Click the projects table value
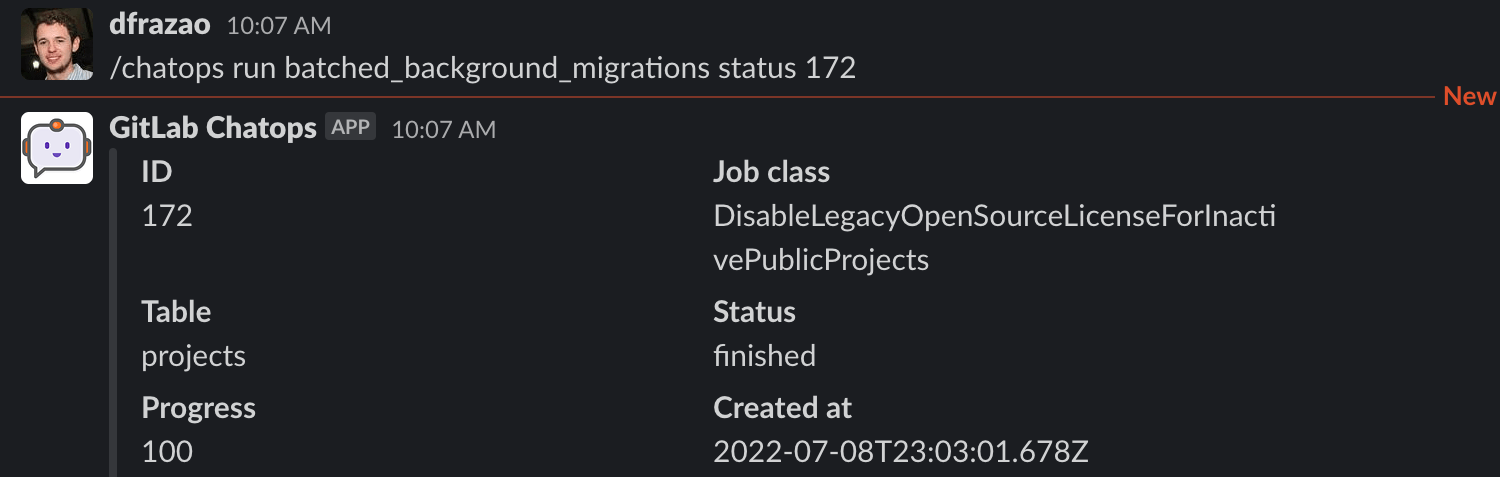This screenshot has height=477, width=1500. click(193, 356)
